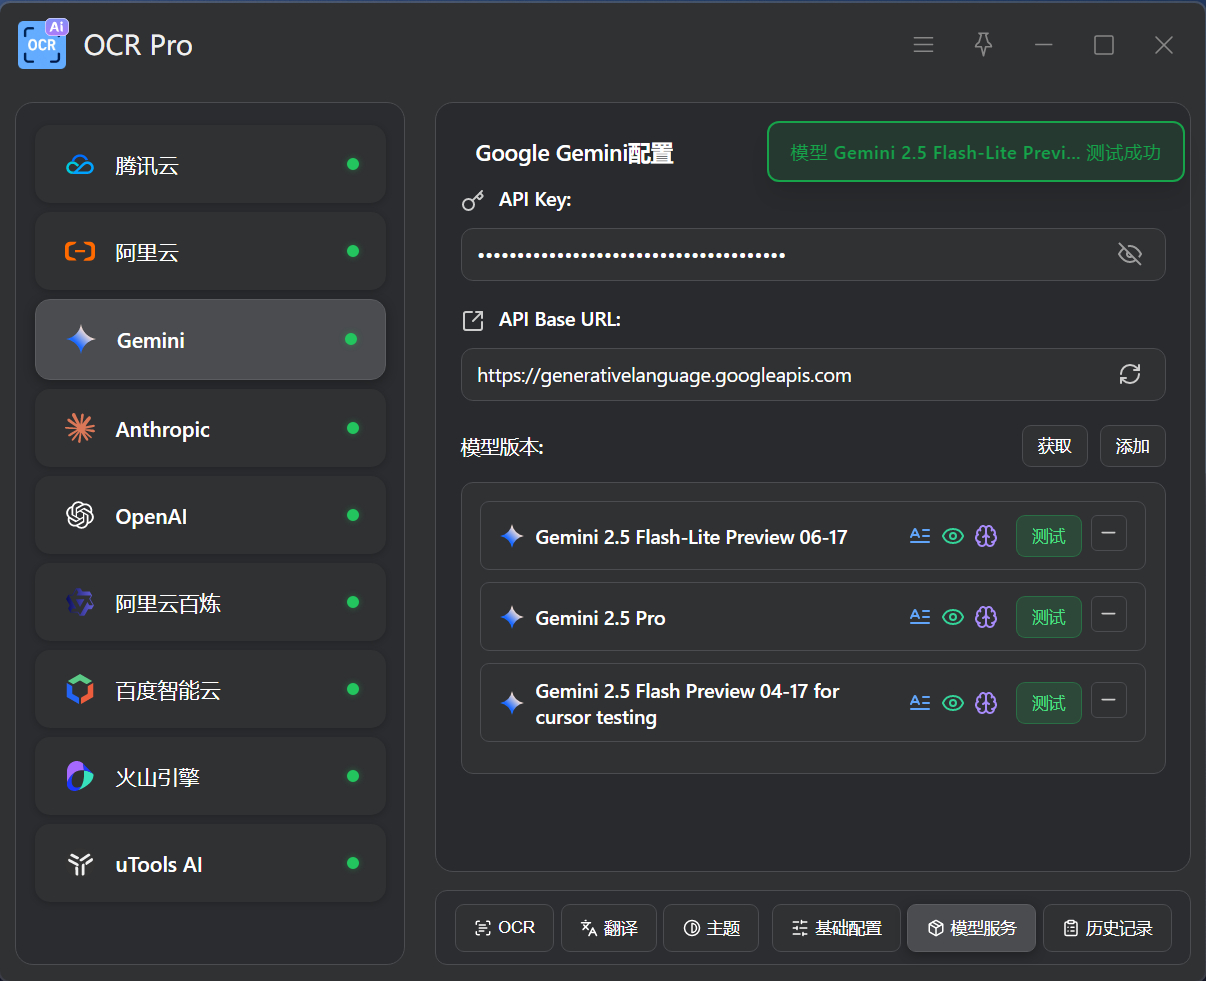Click the external link icon beside API Base URL

click(473, 320)
